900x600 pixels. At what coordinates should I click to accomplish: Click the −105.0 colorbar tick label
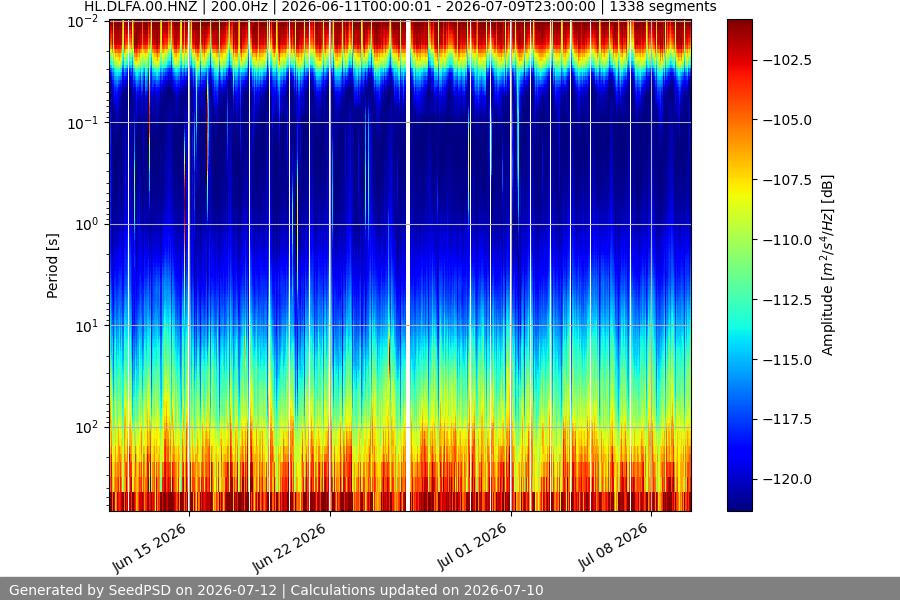click(787, 120)
